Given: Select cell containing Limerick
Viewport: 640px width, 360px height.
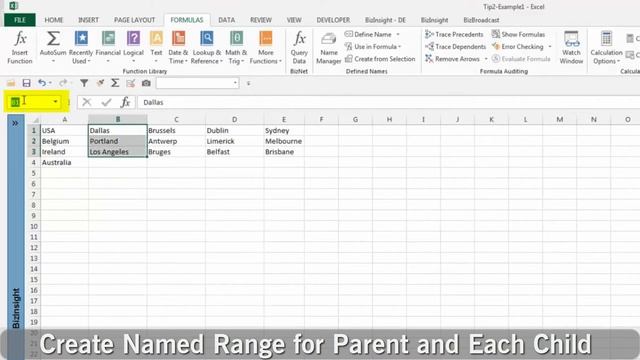Looking at the screenshot, I should (234, 141).
